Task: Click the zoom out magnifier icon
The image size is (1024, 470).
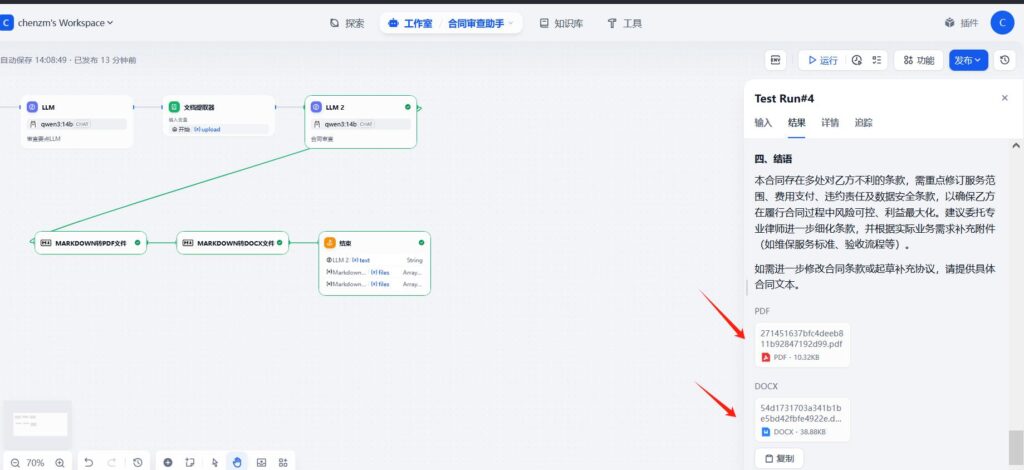Action: 15,463
